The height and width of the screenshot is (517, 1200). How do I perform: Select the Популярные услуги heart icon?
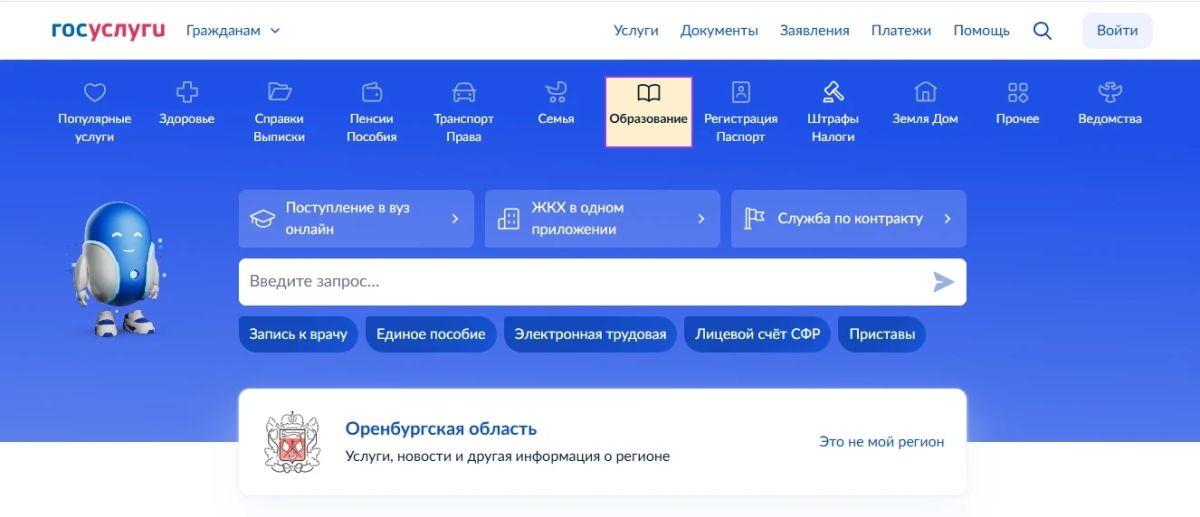94,93
